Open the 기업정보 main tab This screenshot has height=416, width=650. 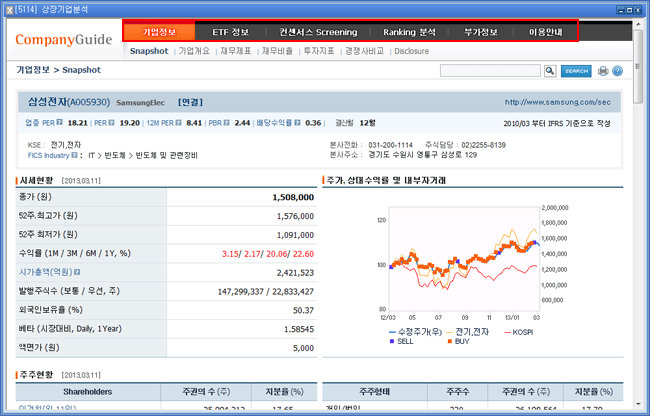[x=159, y=32]
